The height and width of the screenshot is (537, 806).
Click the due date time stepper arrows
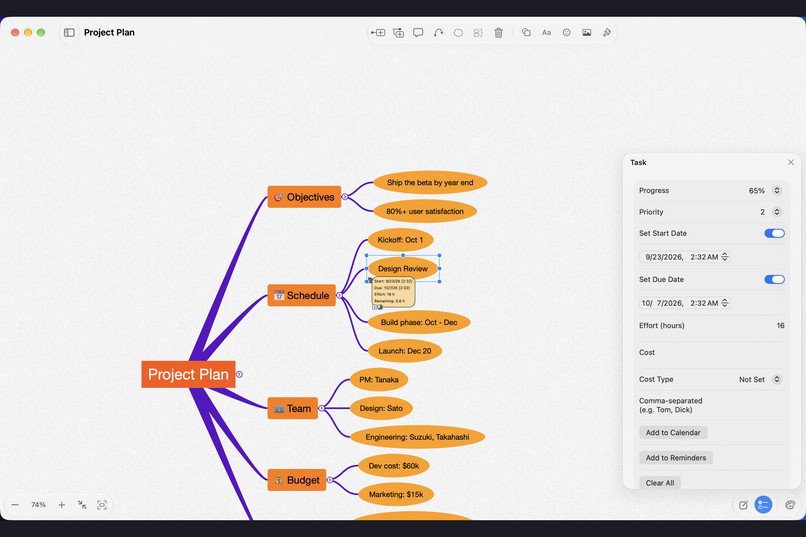pyautogui.click(x=725, y=303)
